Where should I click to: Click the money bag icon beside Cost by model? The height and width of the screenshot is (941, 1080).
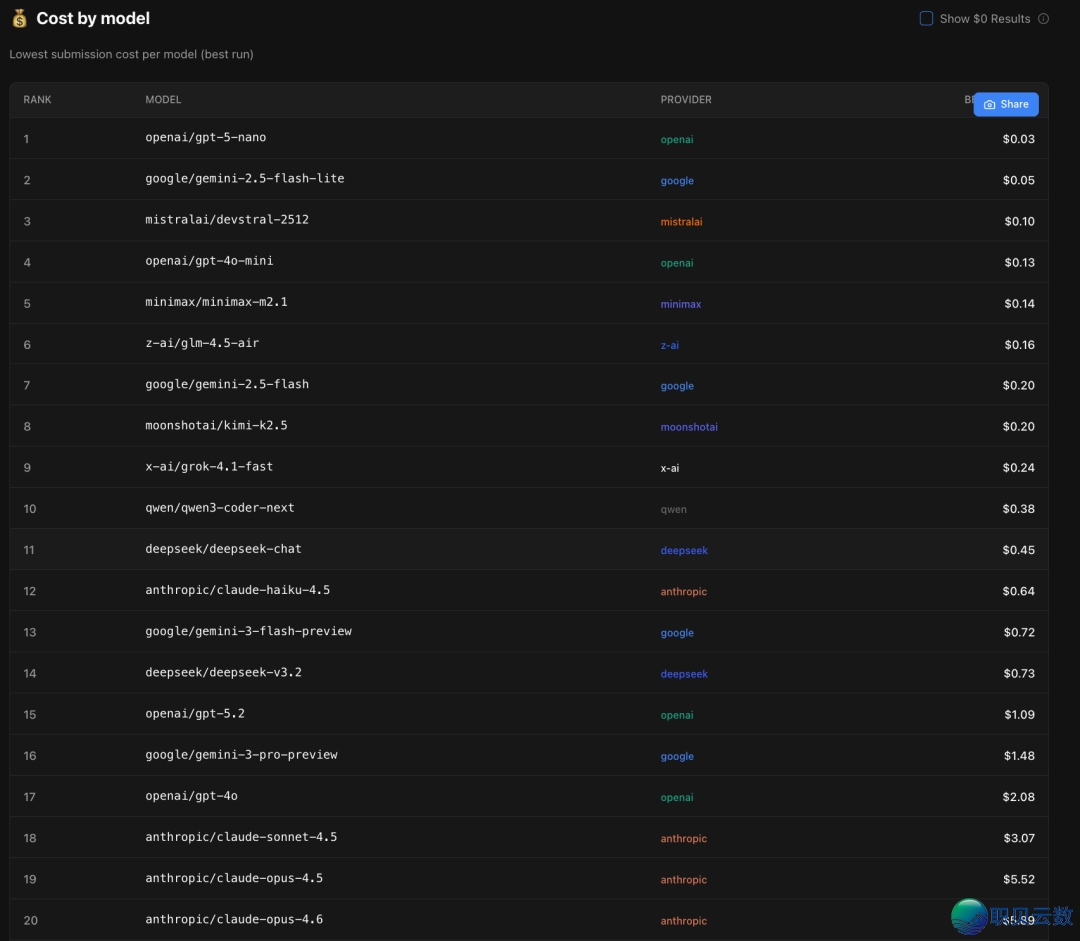(20, 19)
